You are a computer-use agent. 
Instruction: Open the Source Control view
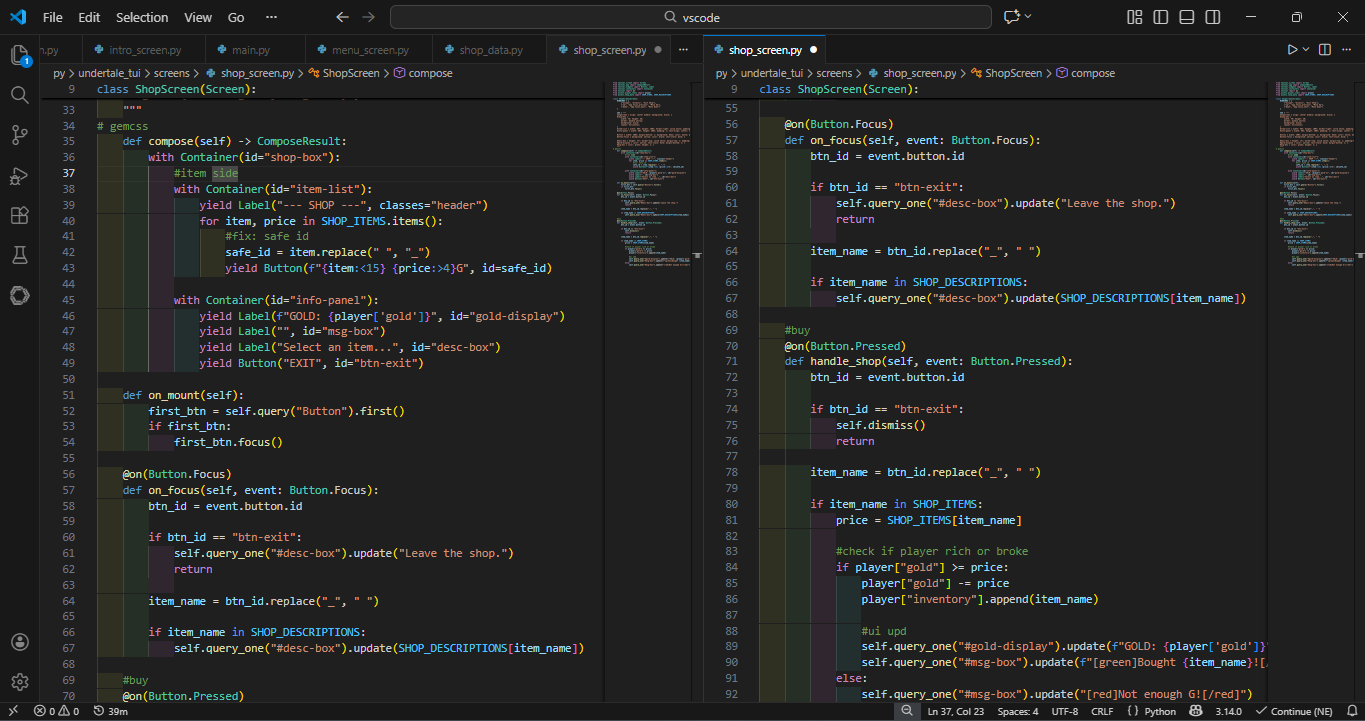(20, 135)
